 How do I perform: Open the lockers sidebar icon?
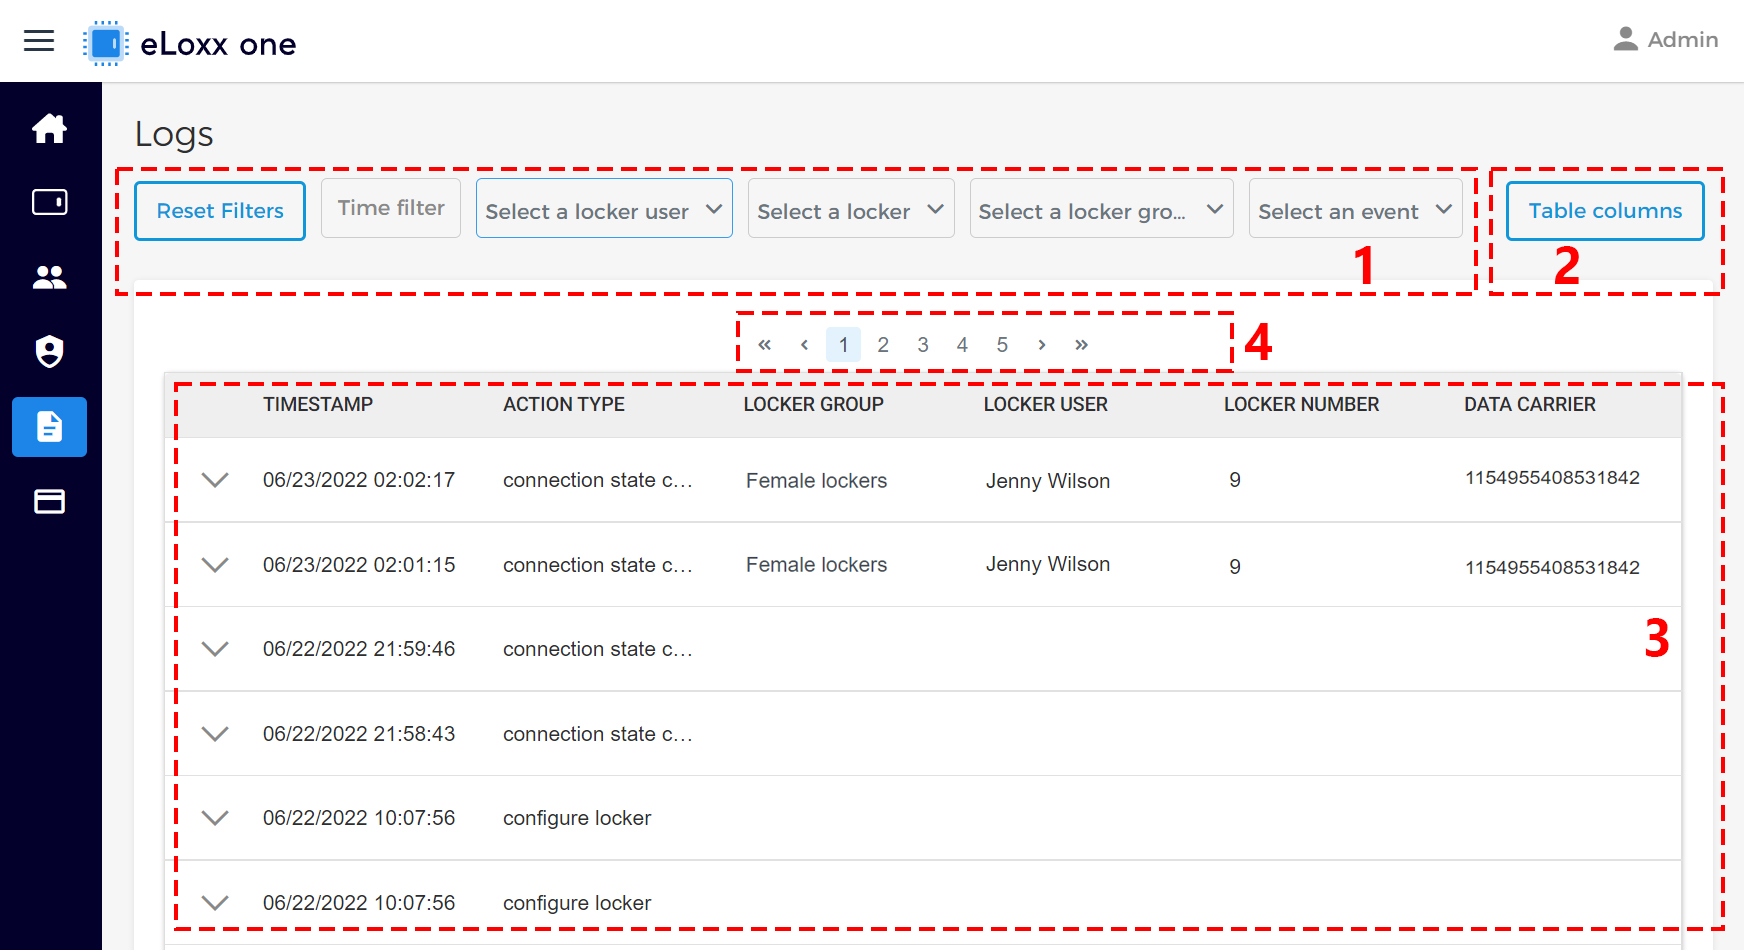coord(49,202)
